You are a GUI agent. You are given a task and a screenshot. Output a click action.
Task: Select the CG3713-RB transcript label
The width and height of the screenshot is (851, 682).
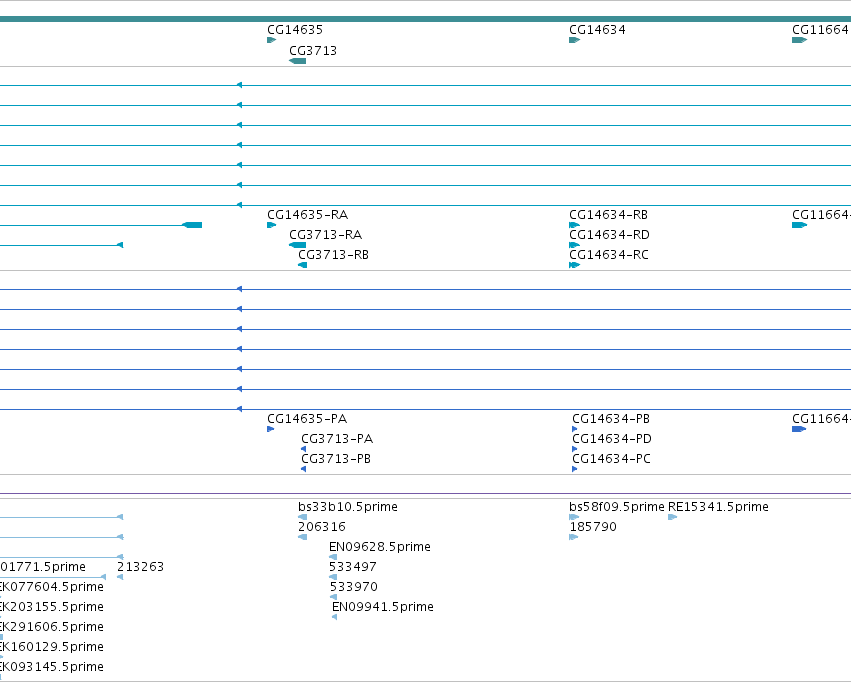(x=333, y=255)
